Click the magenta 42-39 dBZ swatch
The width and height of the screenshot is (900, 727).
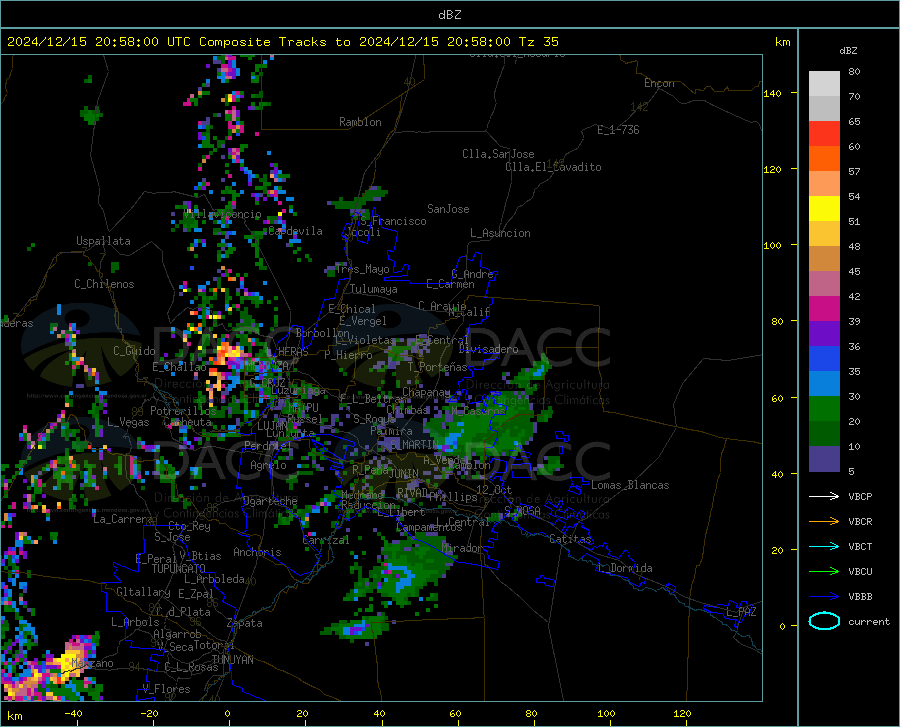pyautogui.click(x=824, y=309)
